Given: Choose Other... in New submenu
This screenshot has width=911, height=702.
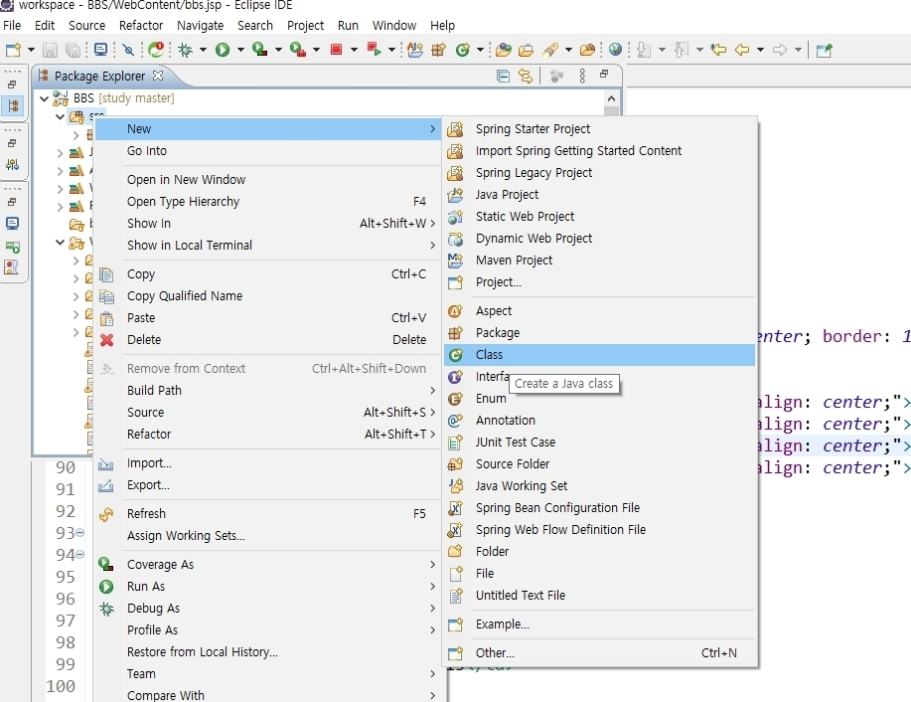Looking at the screenshot, I should [599, 653].
